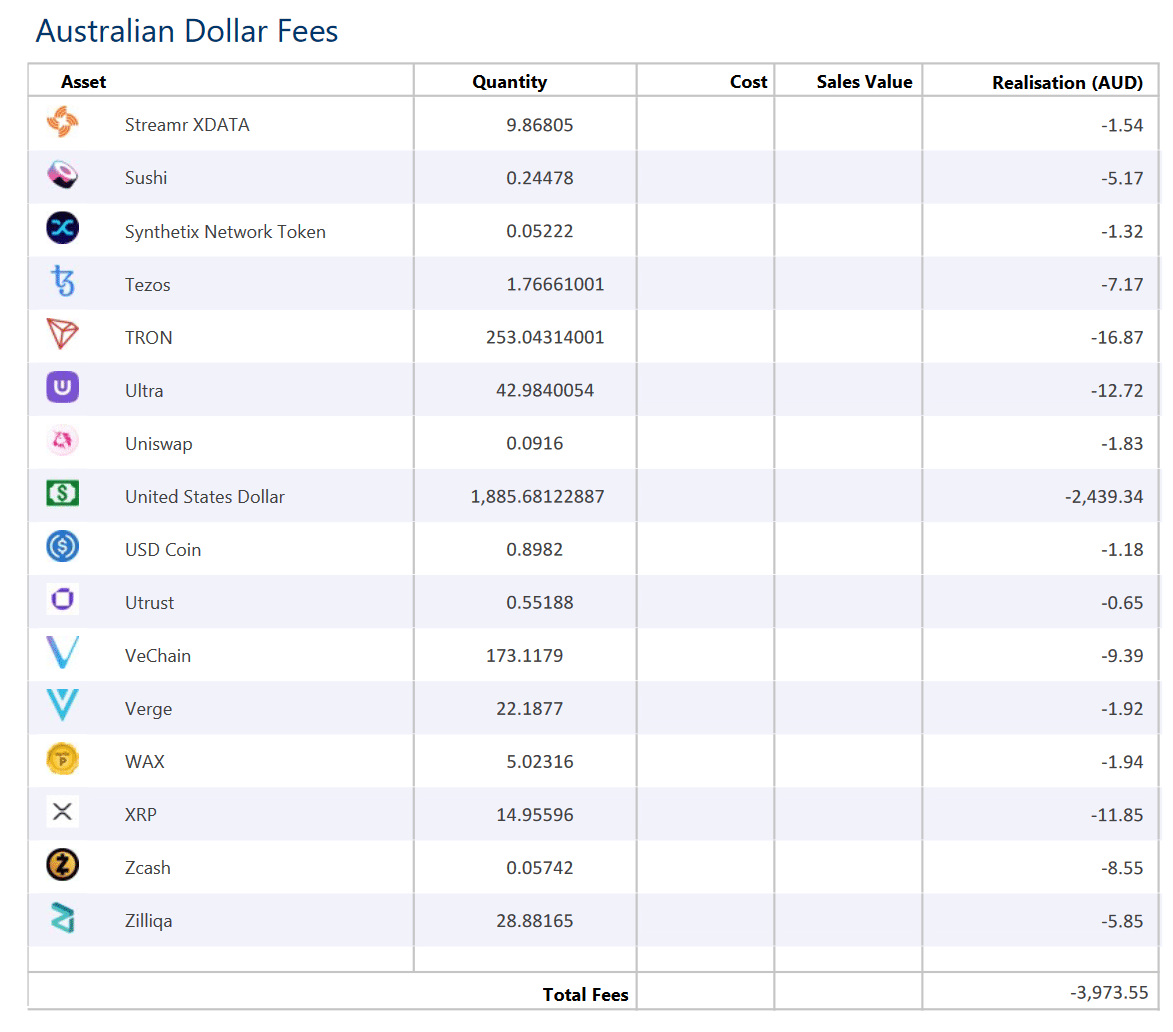This screenshot has height=1032, width=1173.
Task: Click realisation value -9.39
Action: click(1122, 656)
